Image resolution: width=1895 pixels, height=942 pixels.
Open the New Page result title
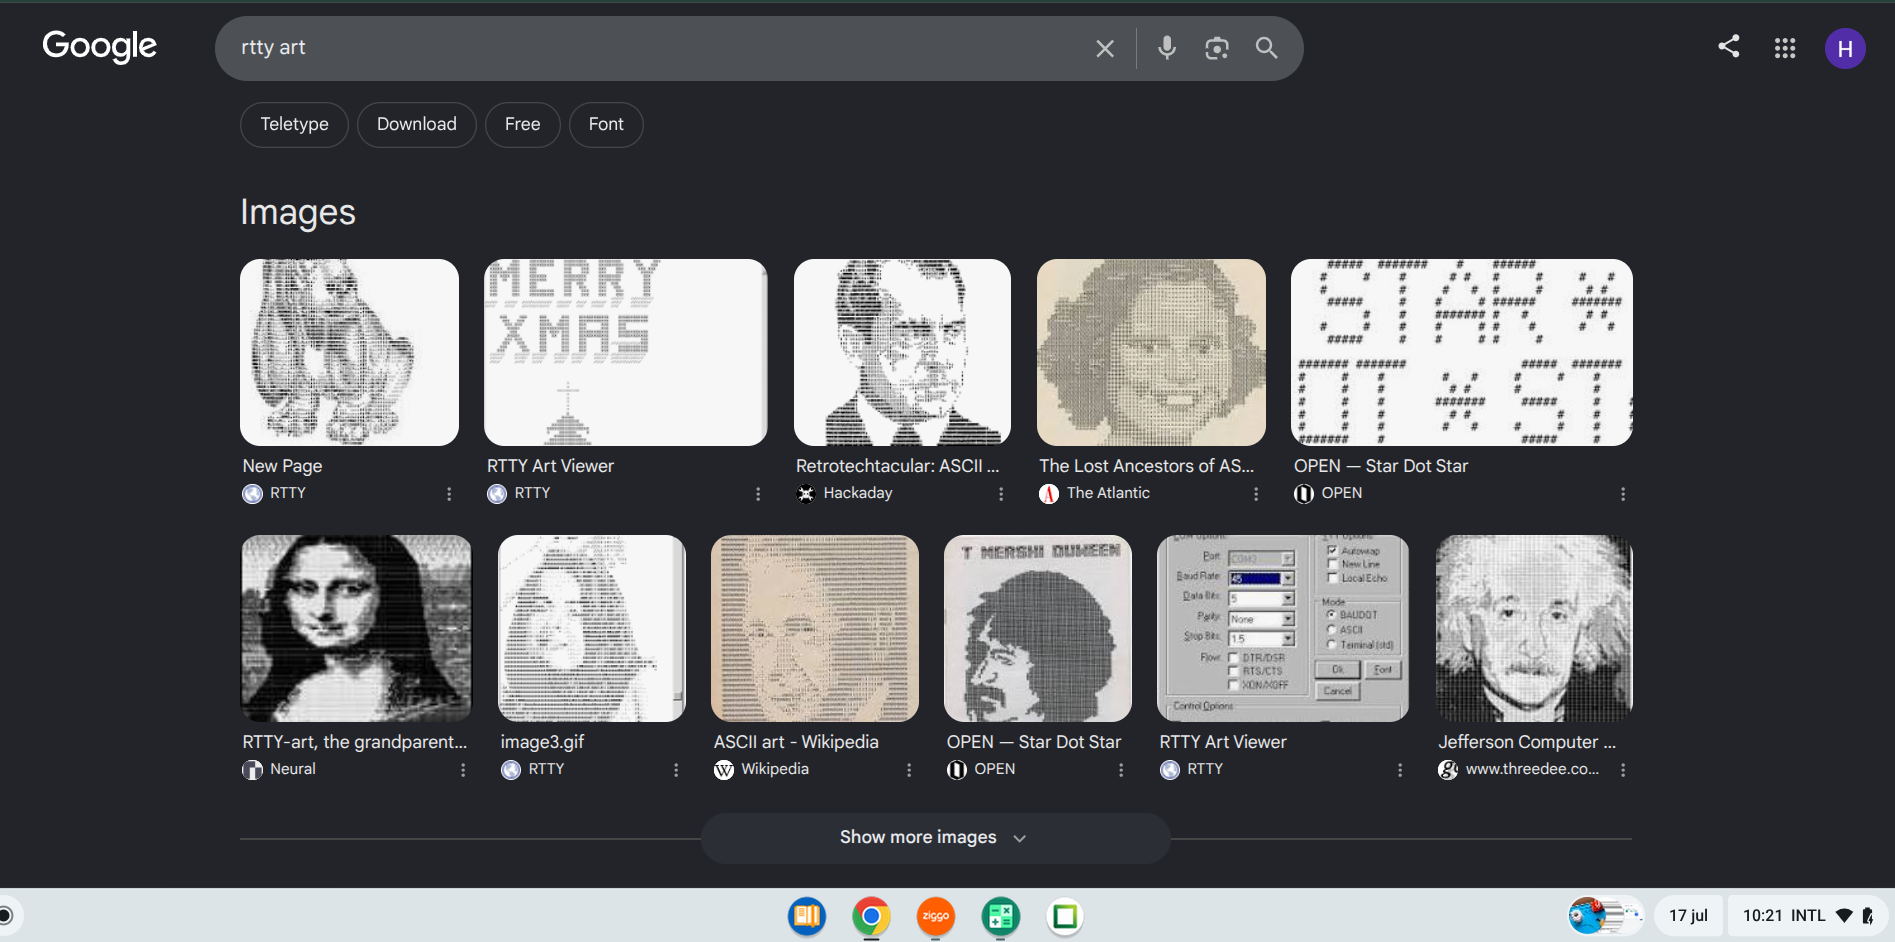(282, 466)
